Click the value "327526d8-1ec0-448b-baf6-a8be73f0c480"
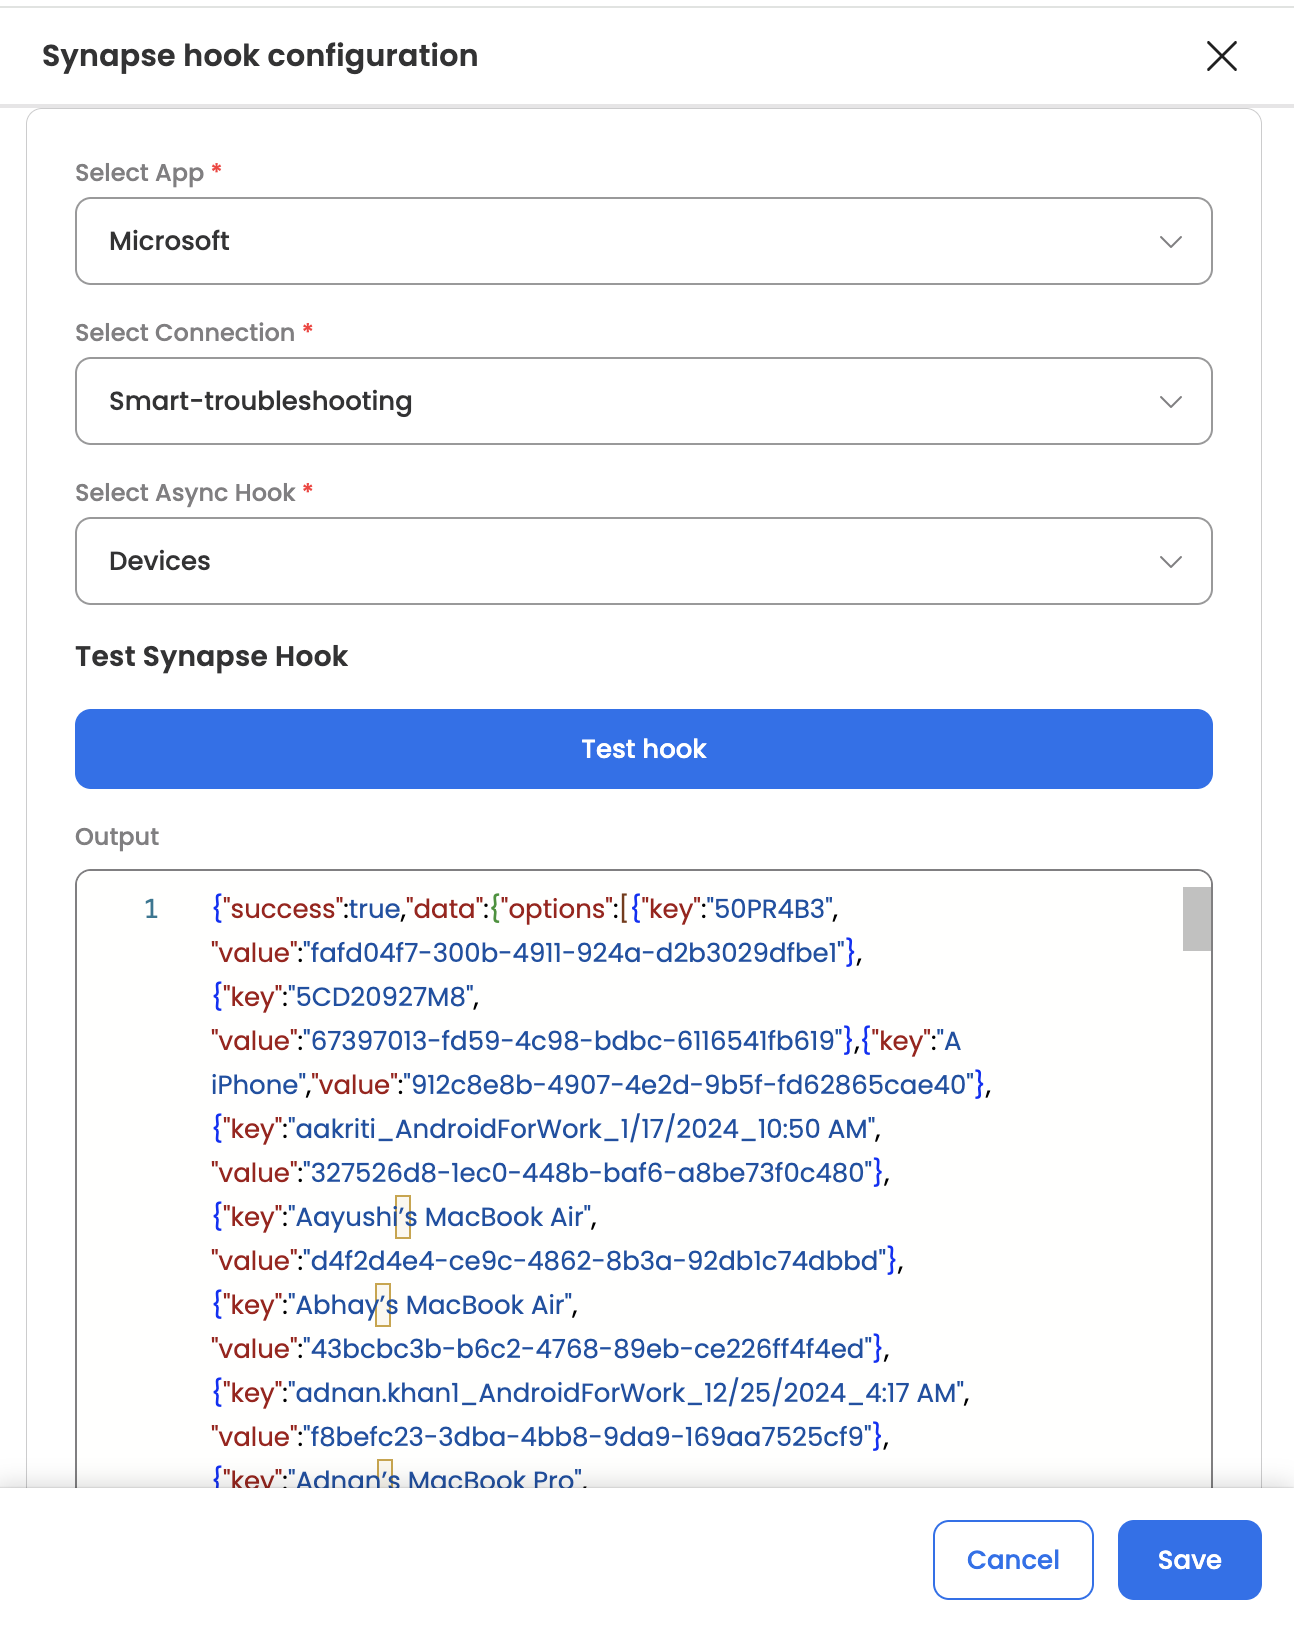This screenshot has width=1294, height=1632. pyautogui.click(x=589, y=1173)
